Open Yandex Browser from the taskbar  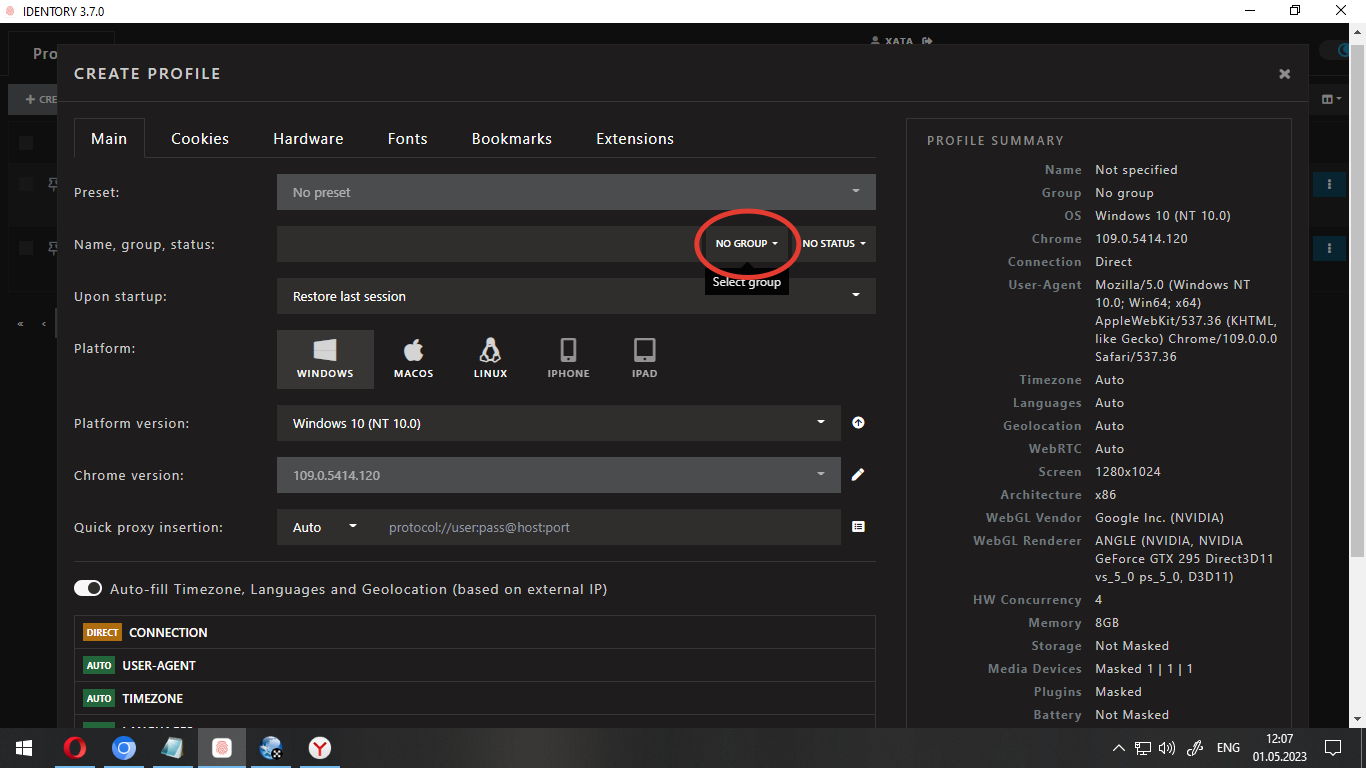[x=320, y=748]
